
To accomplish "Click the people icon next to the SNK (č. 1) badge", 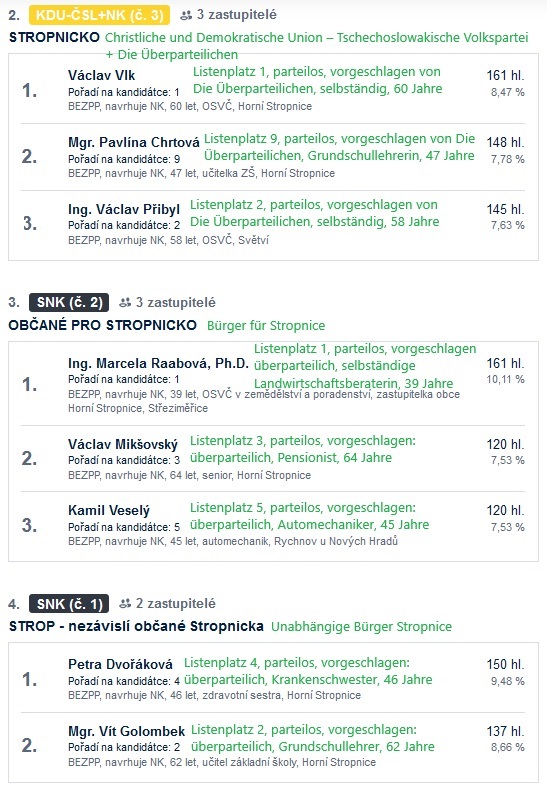I will pos(125,604).
